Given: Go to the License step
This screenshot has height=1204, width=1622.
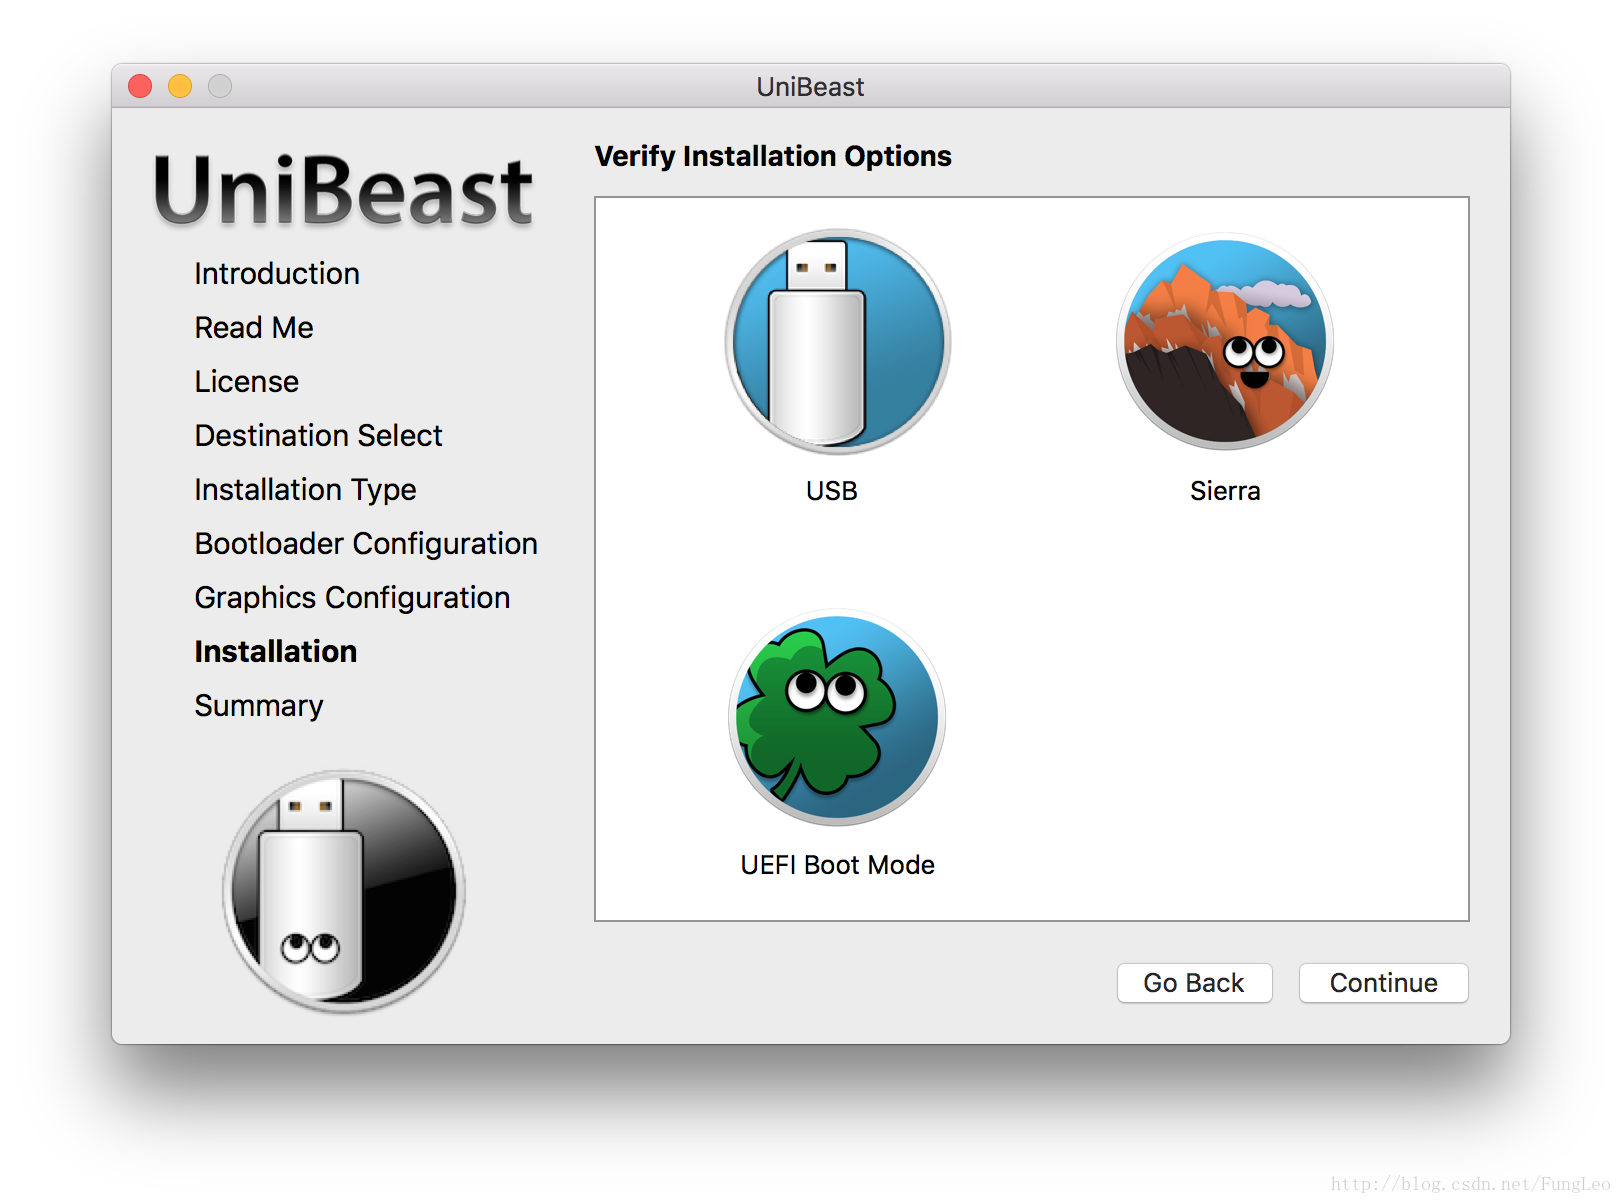Looking at the screenshot, I should click(247, 382).
